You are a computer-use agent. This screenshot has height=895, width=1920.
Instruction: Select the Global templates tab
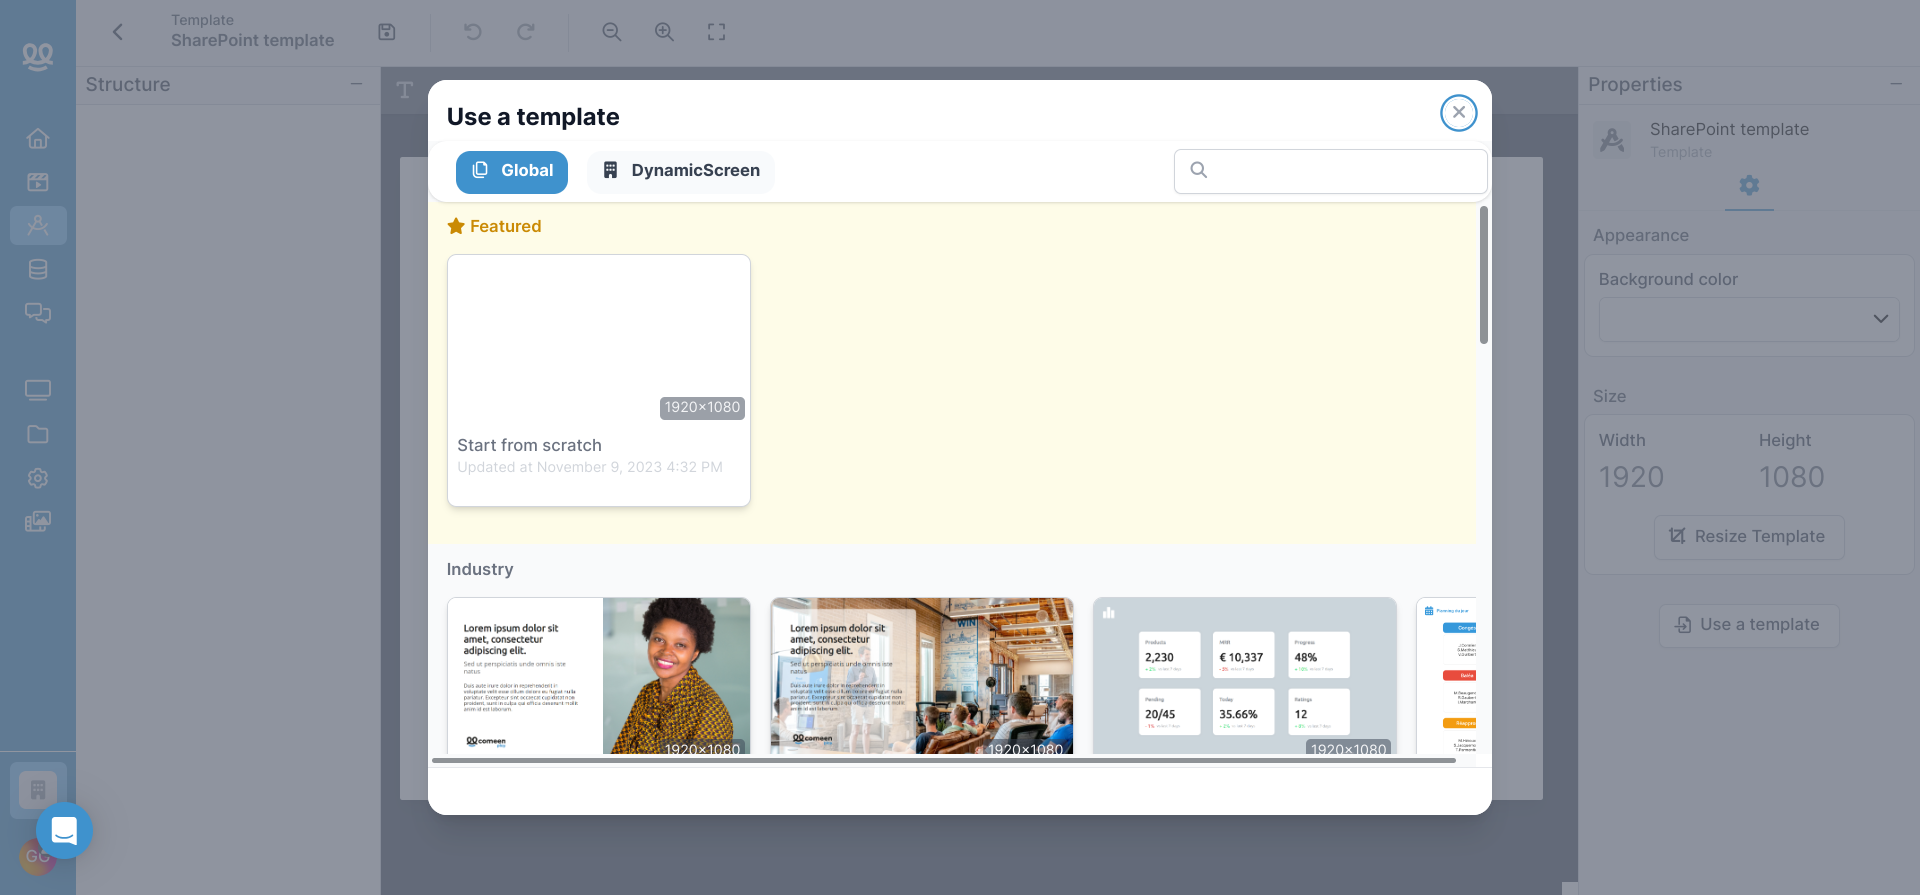(512, 171)
